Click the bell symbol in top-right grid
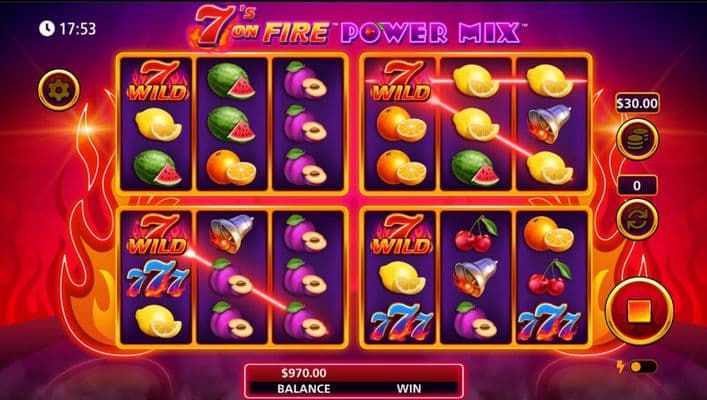Screen dimensions: 707x400 tap(549, 124)
